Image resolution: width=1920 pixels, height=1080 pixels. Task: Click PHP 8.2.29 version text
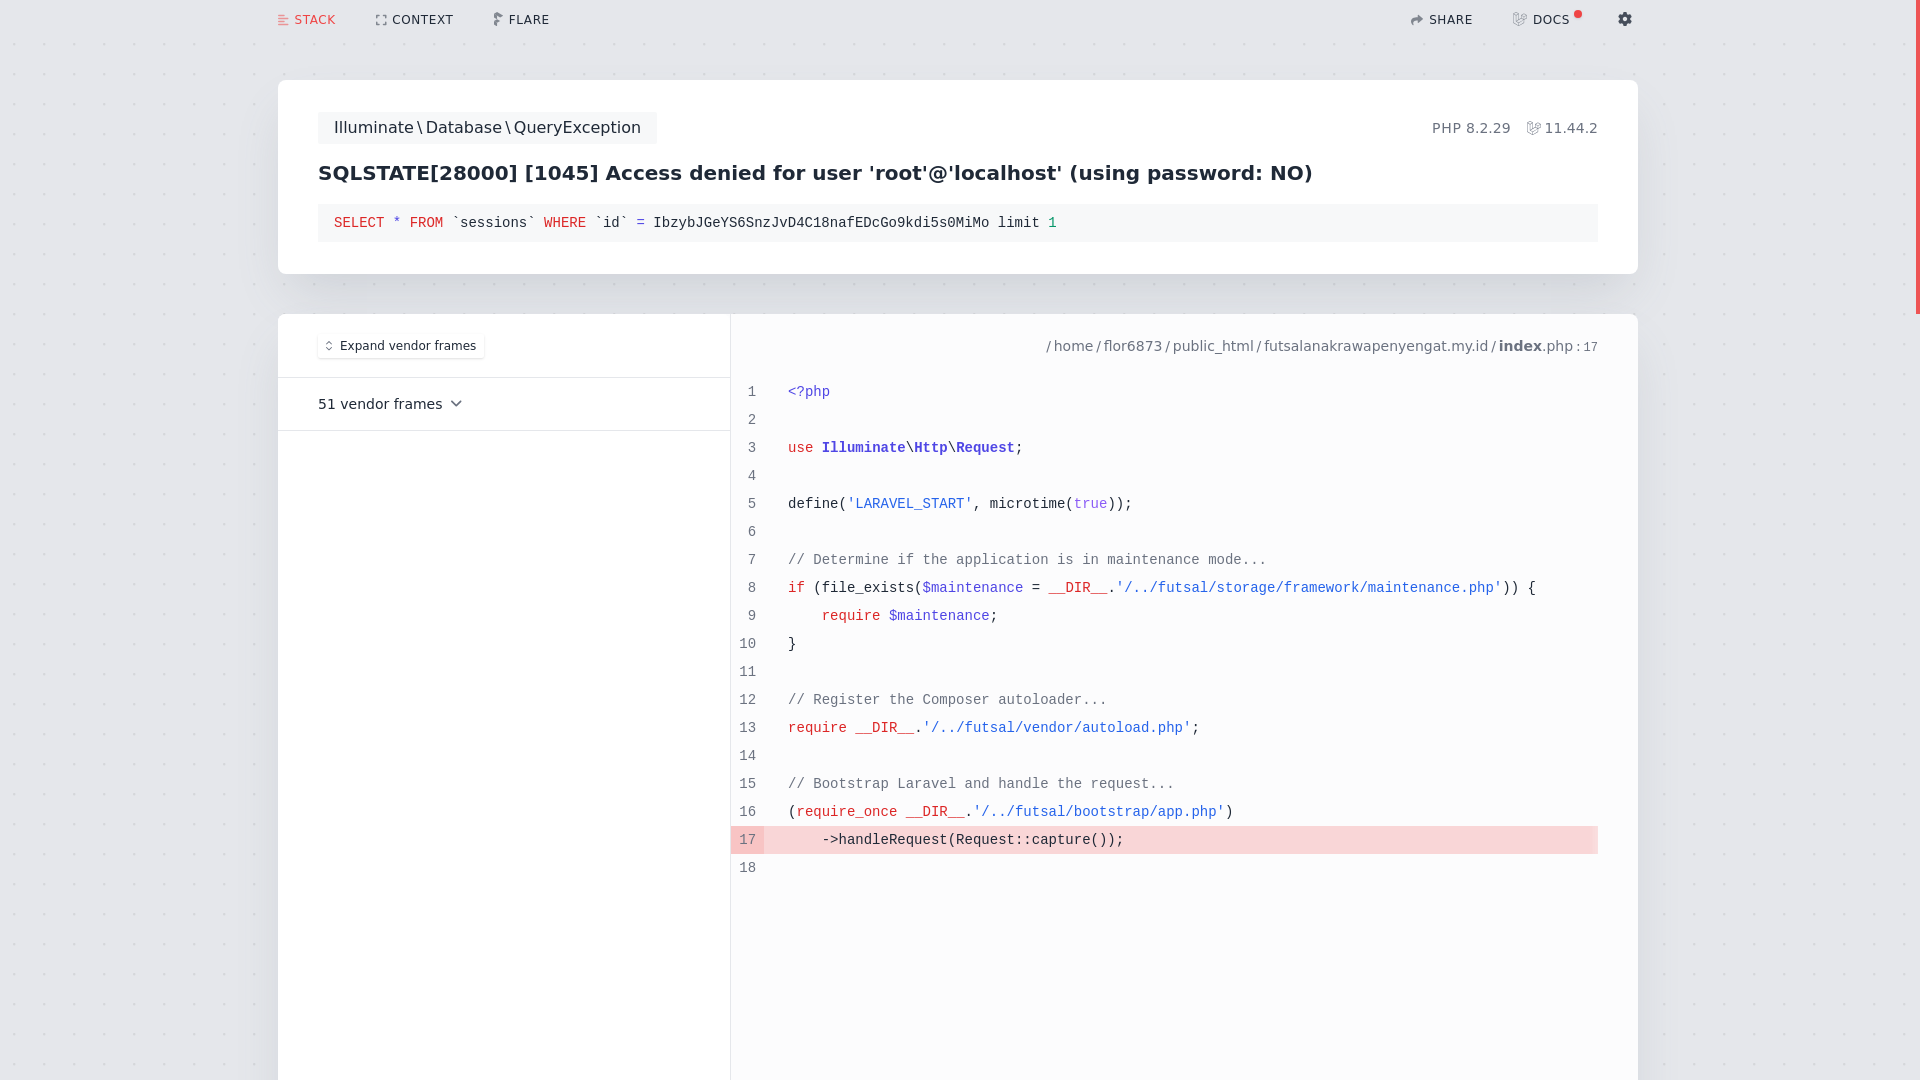click(1471, 128)
